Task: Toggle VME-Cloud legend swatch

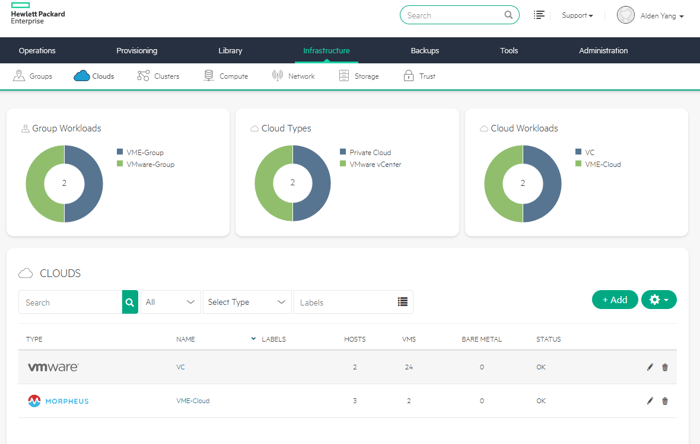Action: 578,164
